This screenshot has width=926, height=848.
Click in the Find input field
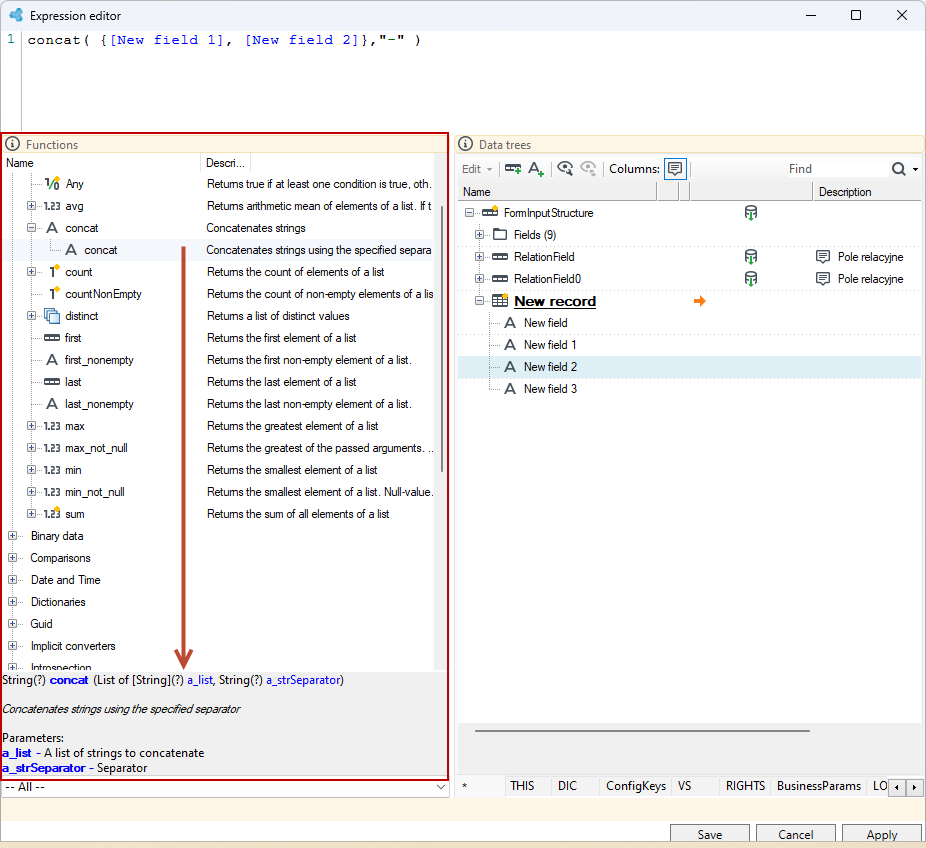[837, 169]
